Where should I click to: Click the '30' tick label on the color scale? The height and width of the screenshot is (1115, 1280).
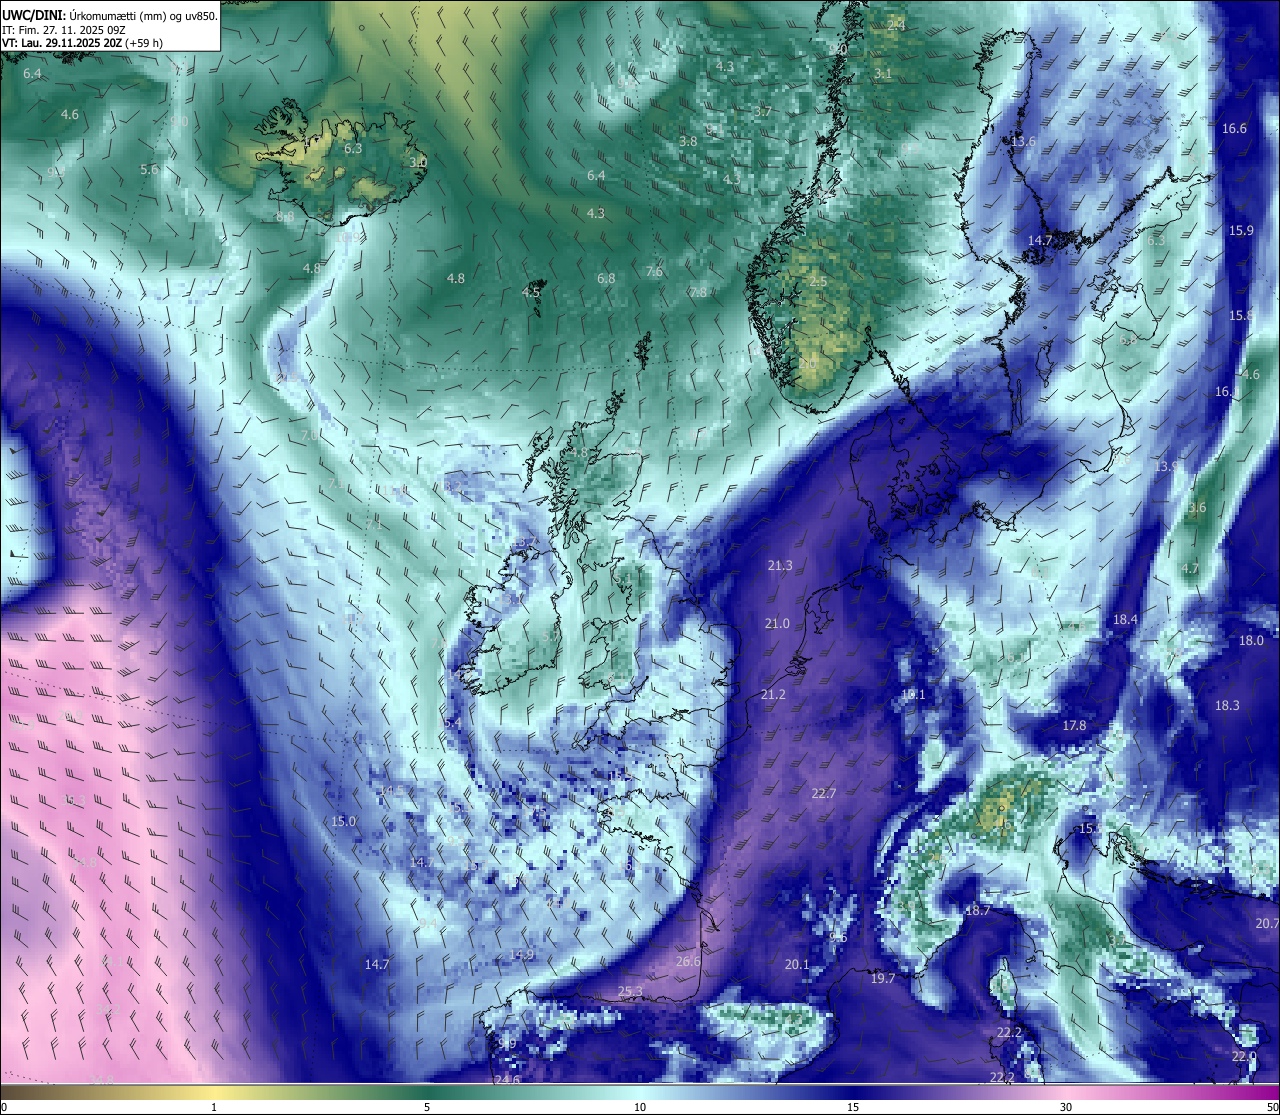pyautogui.click(x=1066, y=1107)
